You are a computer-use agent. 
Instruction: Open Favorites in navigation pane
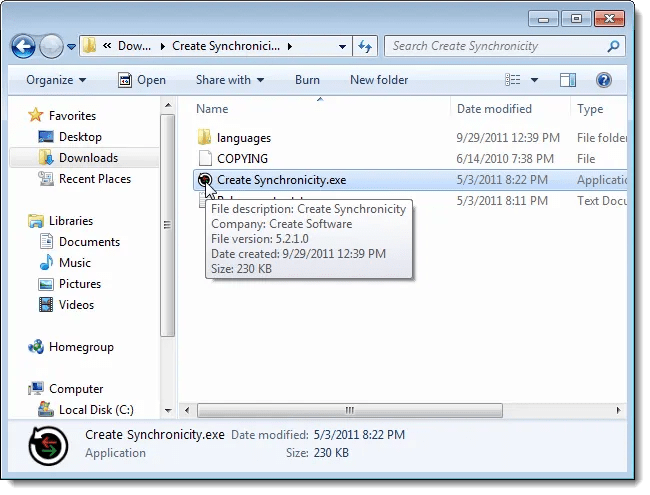(x=72, y=116)
